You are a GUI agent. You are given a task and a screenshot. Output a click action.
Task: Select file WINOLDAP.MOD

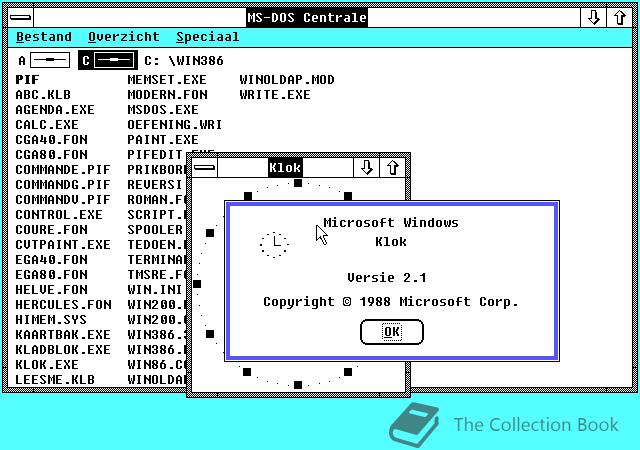click(x=287, y=80)
